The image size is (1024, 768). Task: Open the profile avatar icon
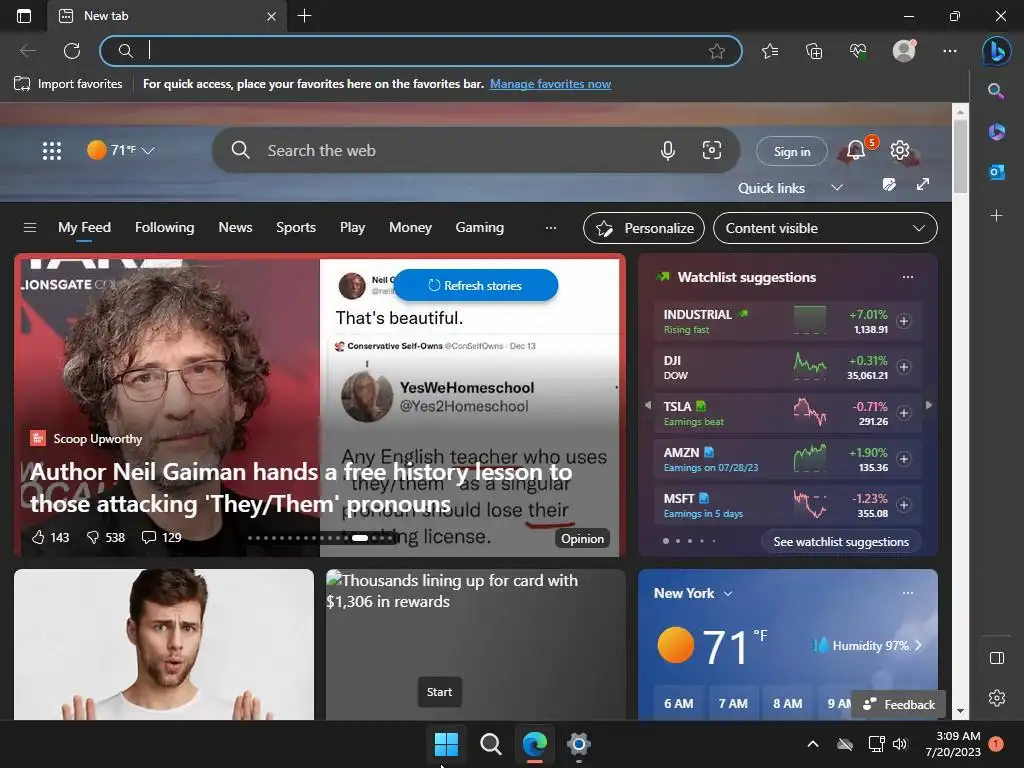pos(904,51)
